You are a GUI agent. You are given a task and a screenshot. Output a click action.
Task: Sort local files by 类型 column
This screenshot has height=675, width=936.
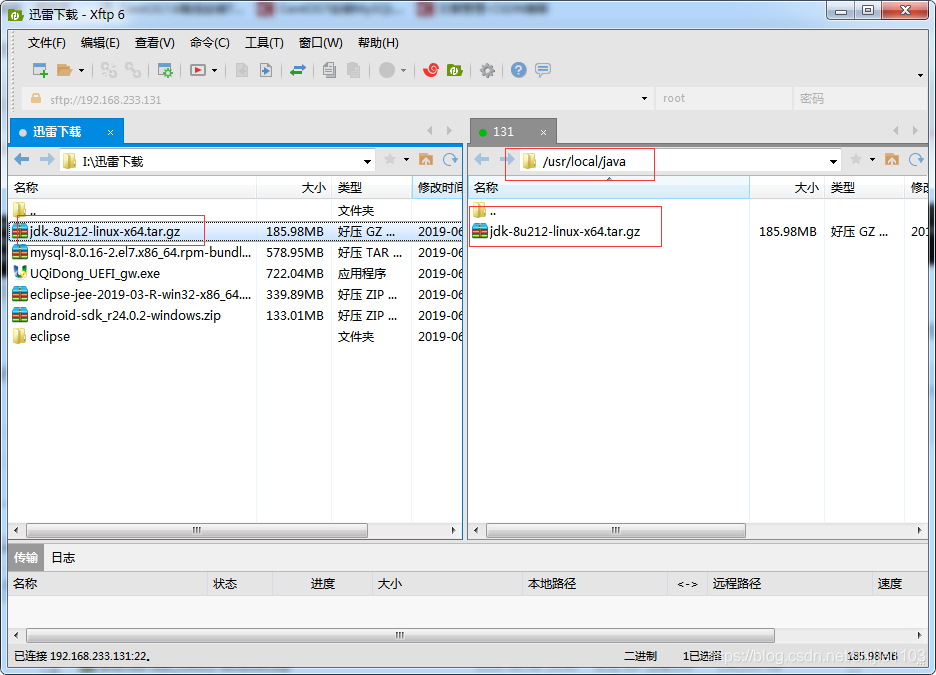(x=371, y=187)
